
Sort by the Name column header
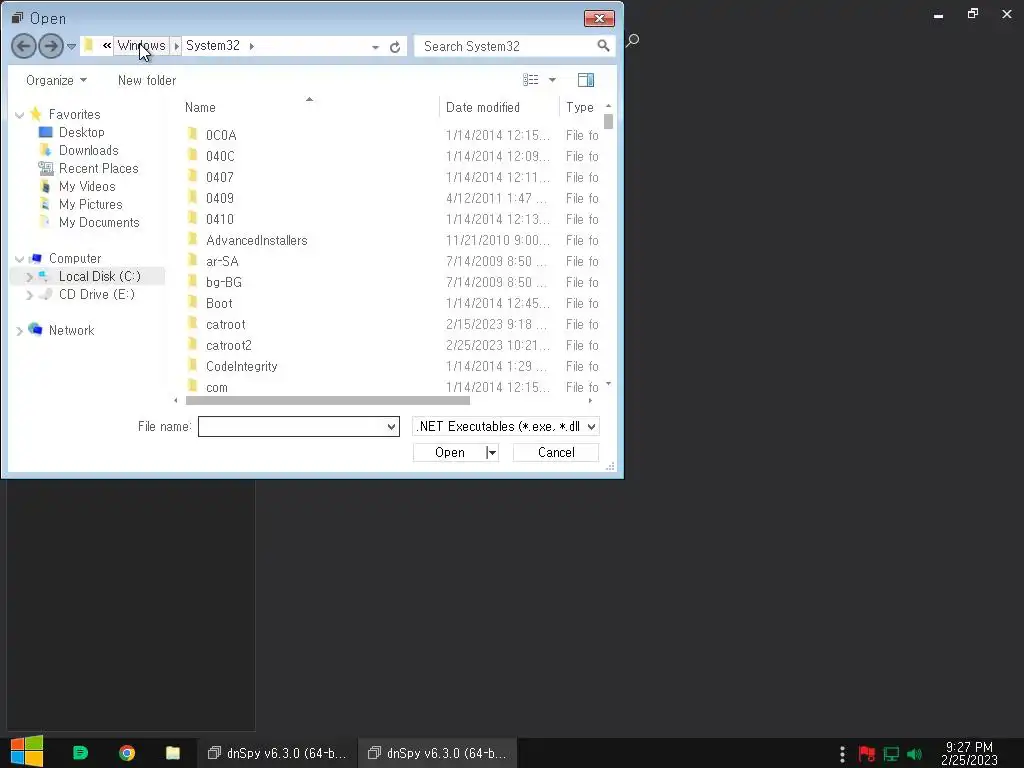[200, 107]
